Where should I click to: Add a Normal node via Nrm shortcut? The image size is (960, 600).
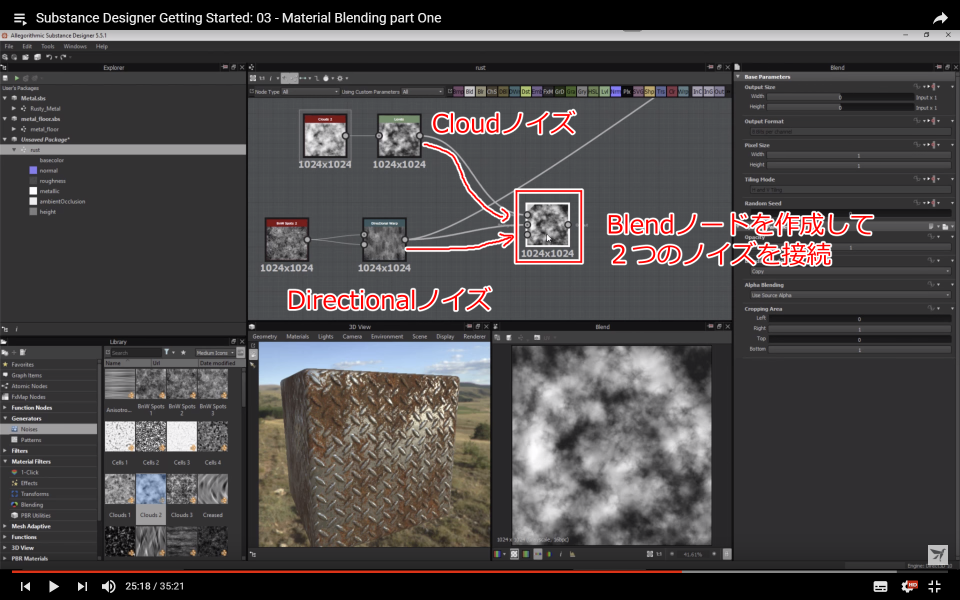(x=615, y=92)
